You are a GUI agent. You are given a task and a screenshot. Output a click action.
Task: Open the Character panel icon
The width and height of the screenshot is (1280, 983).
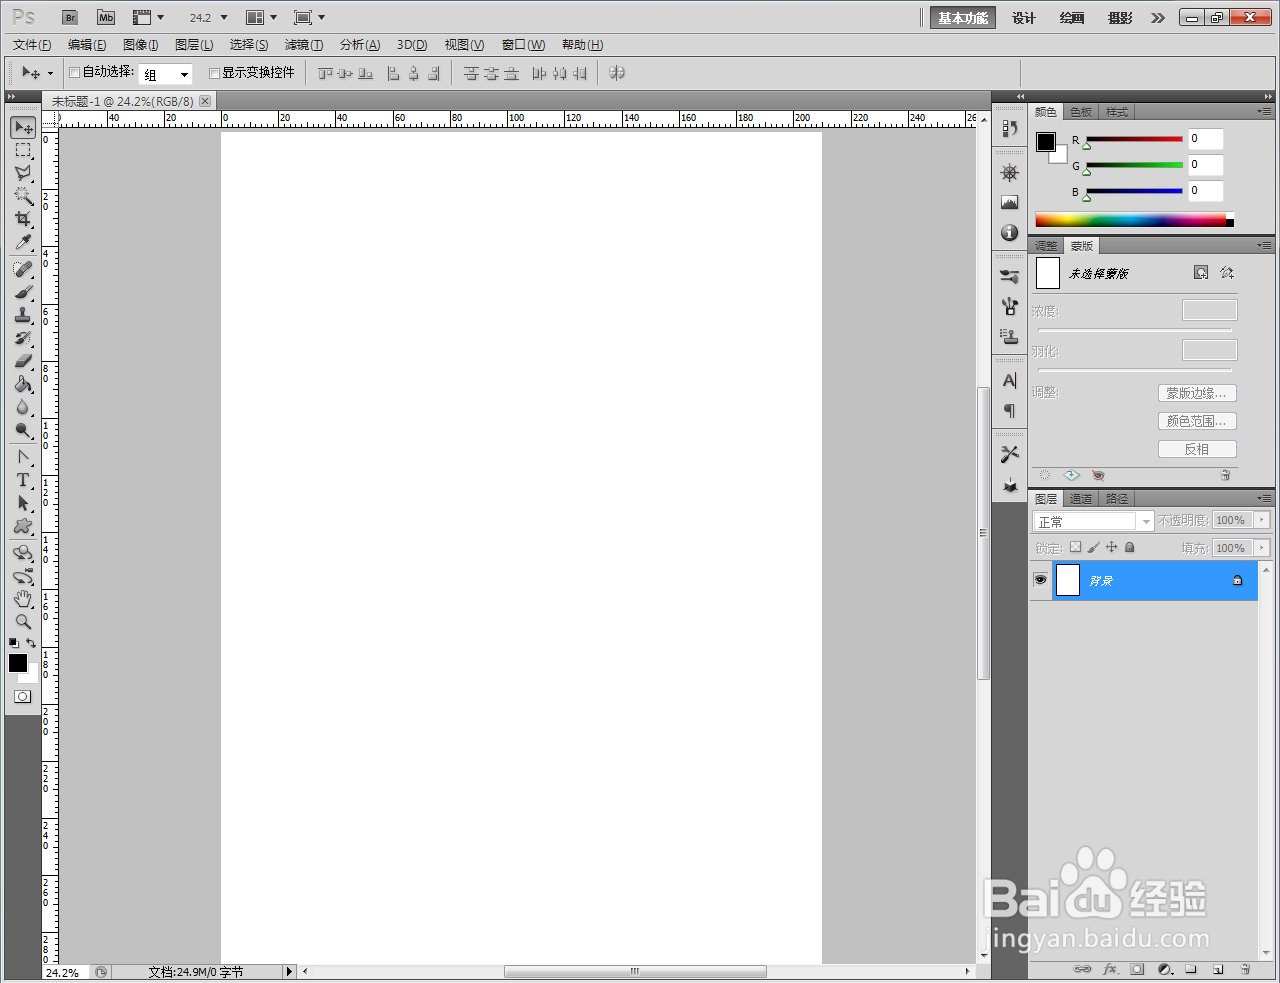[x=1009, y=380]
